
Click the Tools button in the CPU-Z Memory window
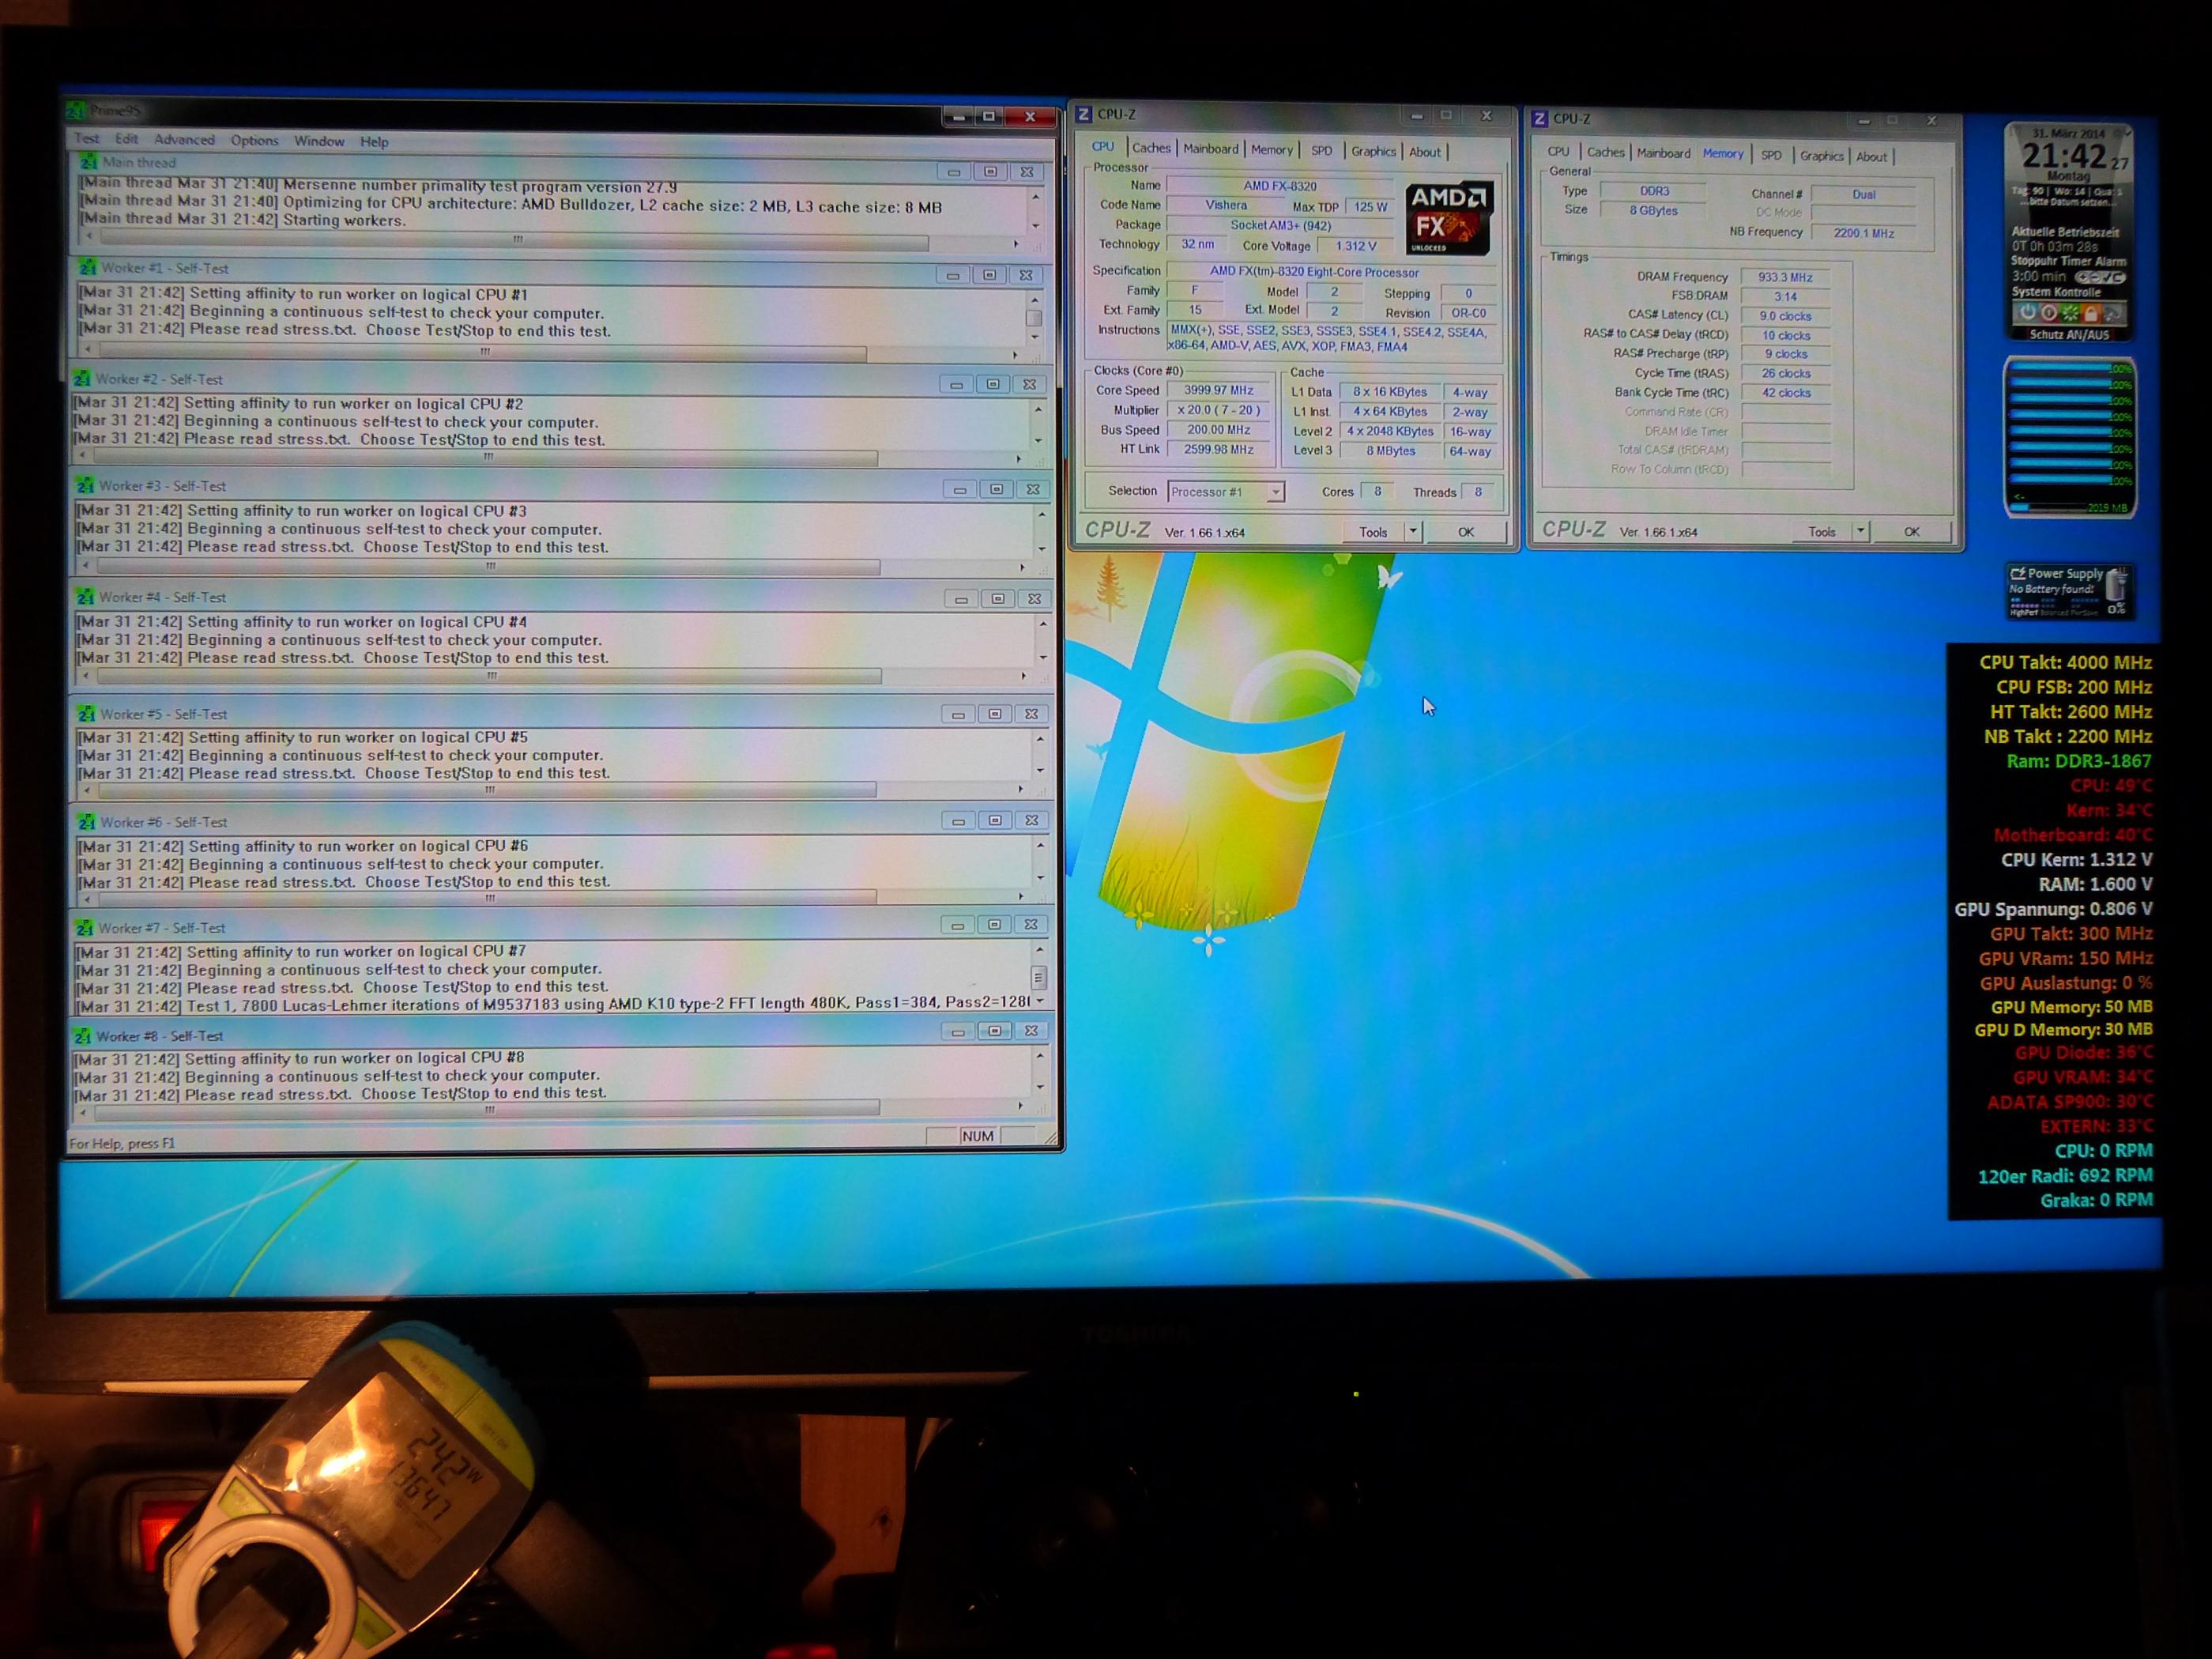point(1821,532)
